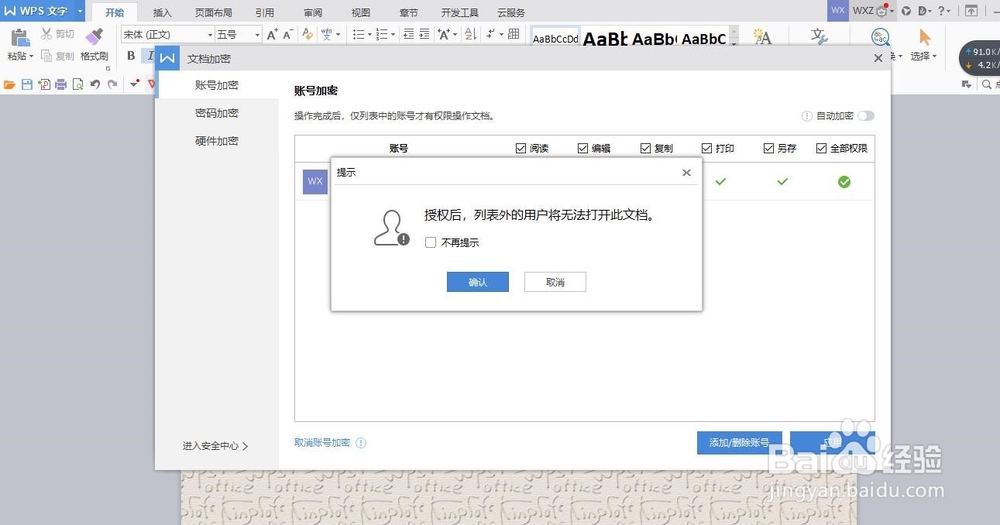
Task: Click the Print Preview icon in the quick toolbar
Action: (x=78, y=84)
